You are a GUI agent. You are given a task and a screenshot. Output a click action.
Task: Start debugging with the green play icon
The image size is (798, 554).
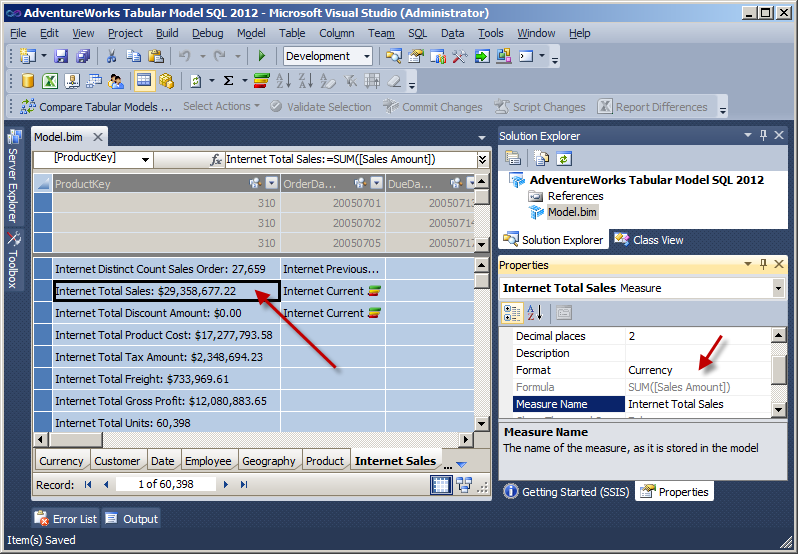coord(262,56)
